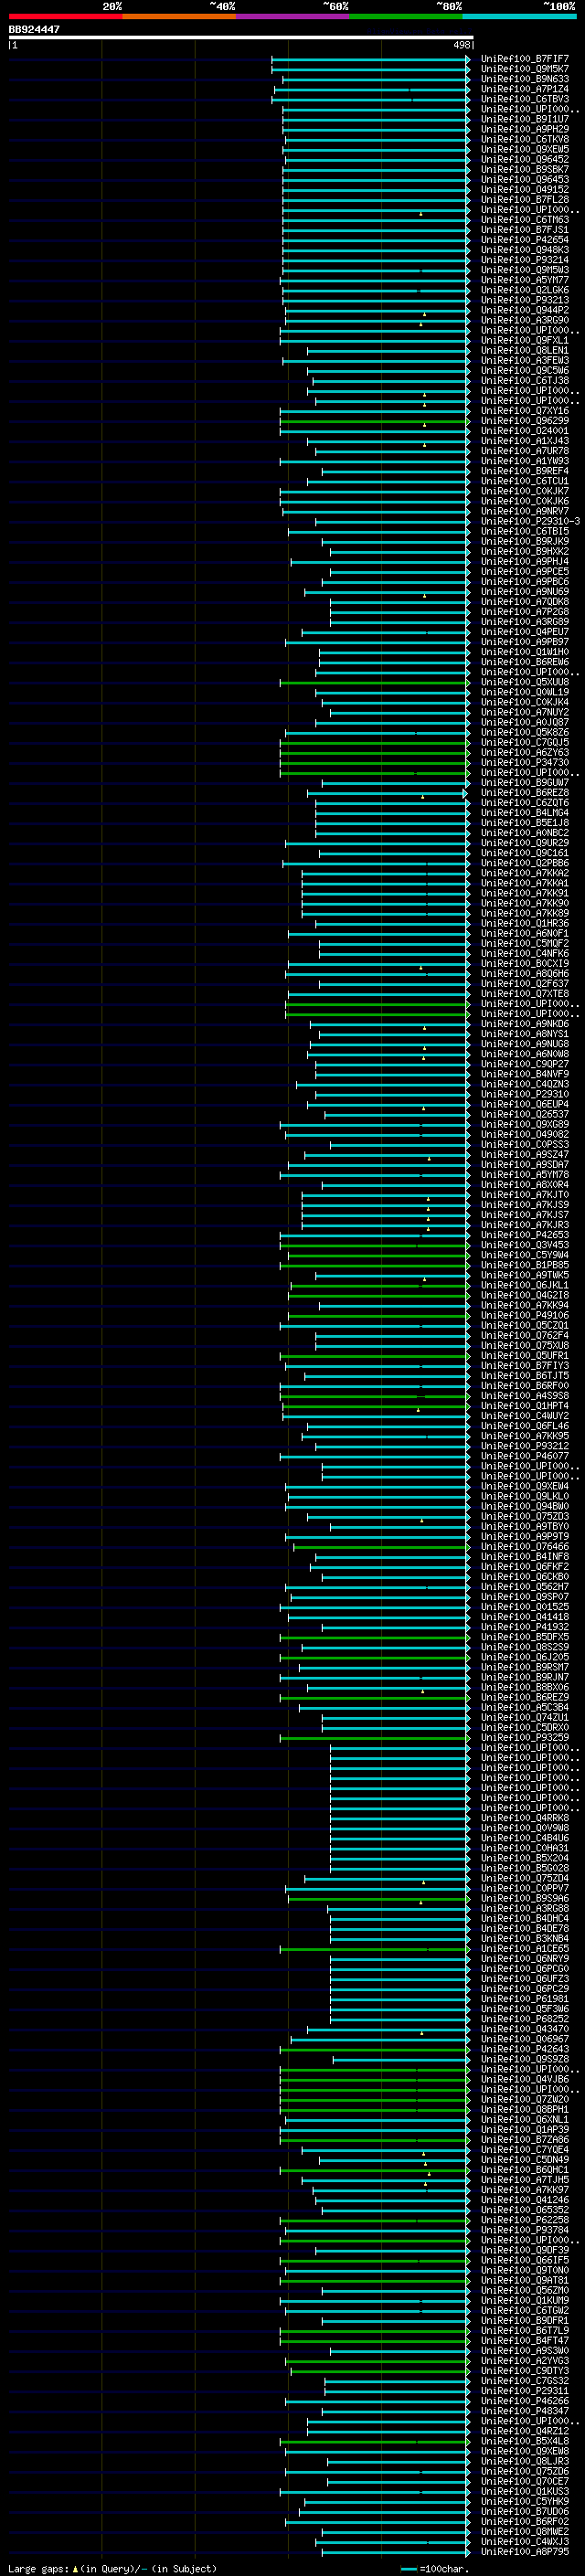
Task: Click the UniRef100_P41932 label
Action: pos(525,1627)
